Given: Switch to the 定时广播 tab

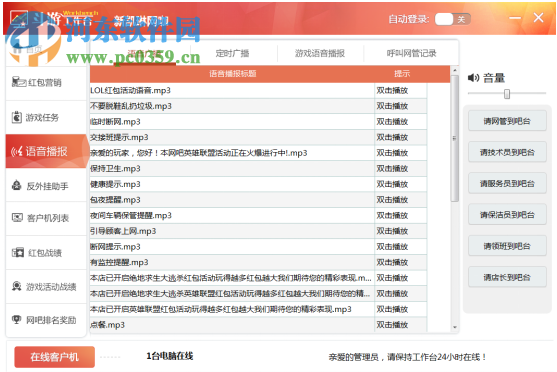Looking at the screenshot, I should [x=232, y=53].
